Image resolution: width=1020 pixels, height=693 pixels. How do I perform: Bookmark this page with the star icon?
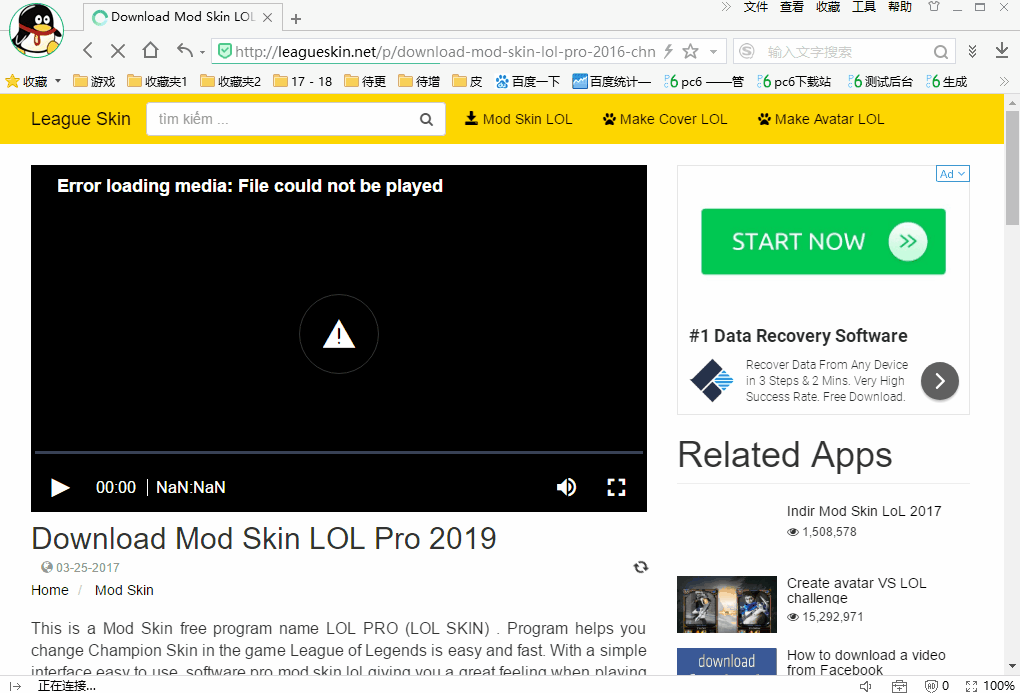(690, 51)
